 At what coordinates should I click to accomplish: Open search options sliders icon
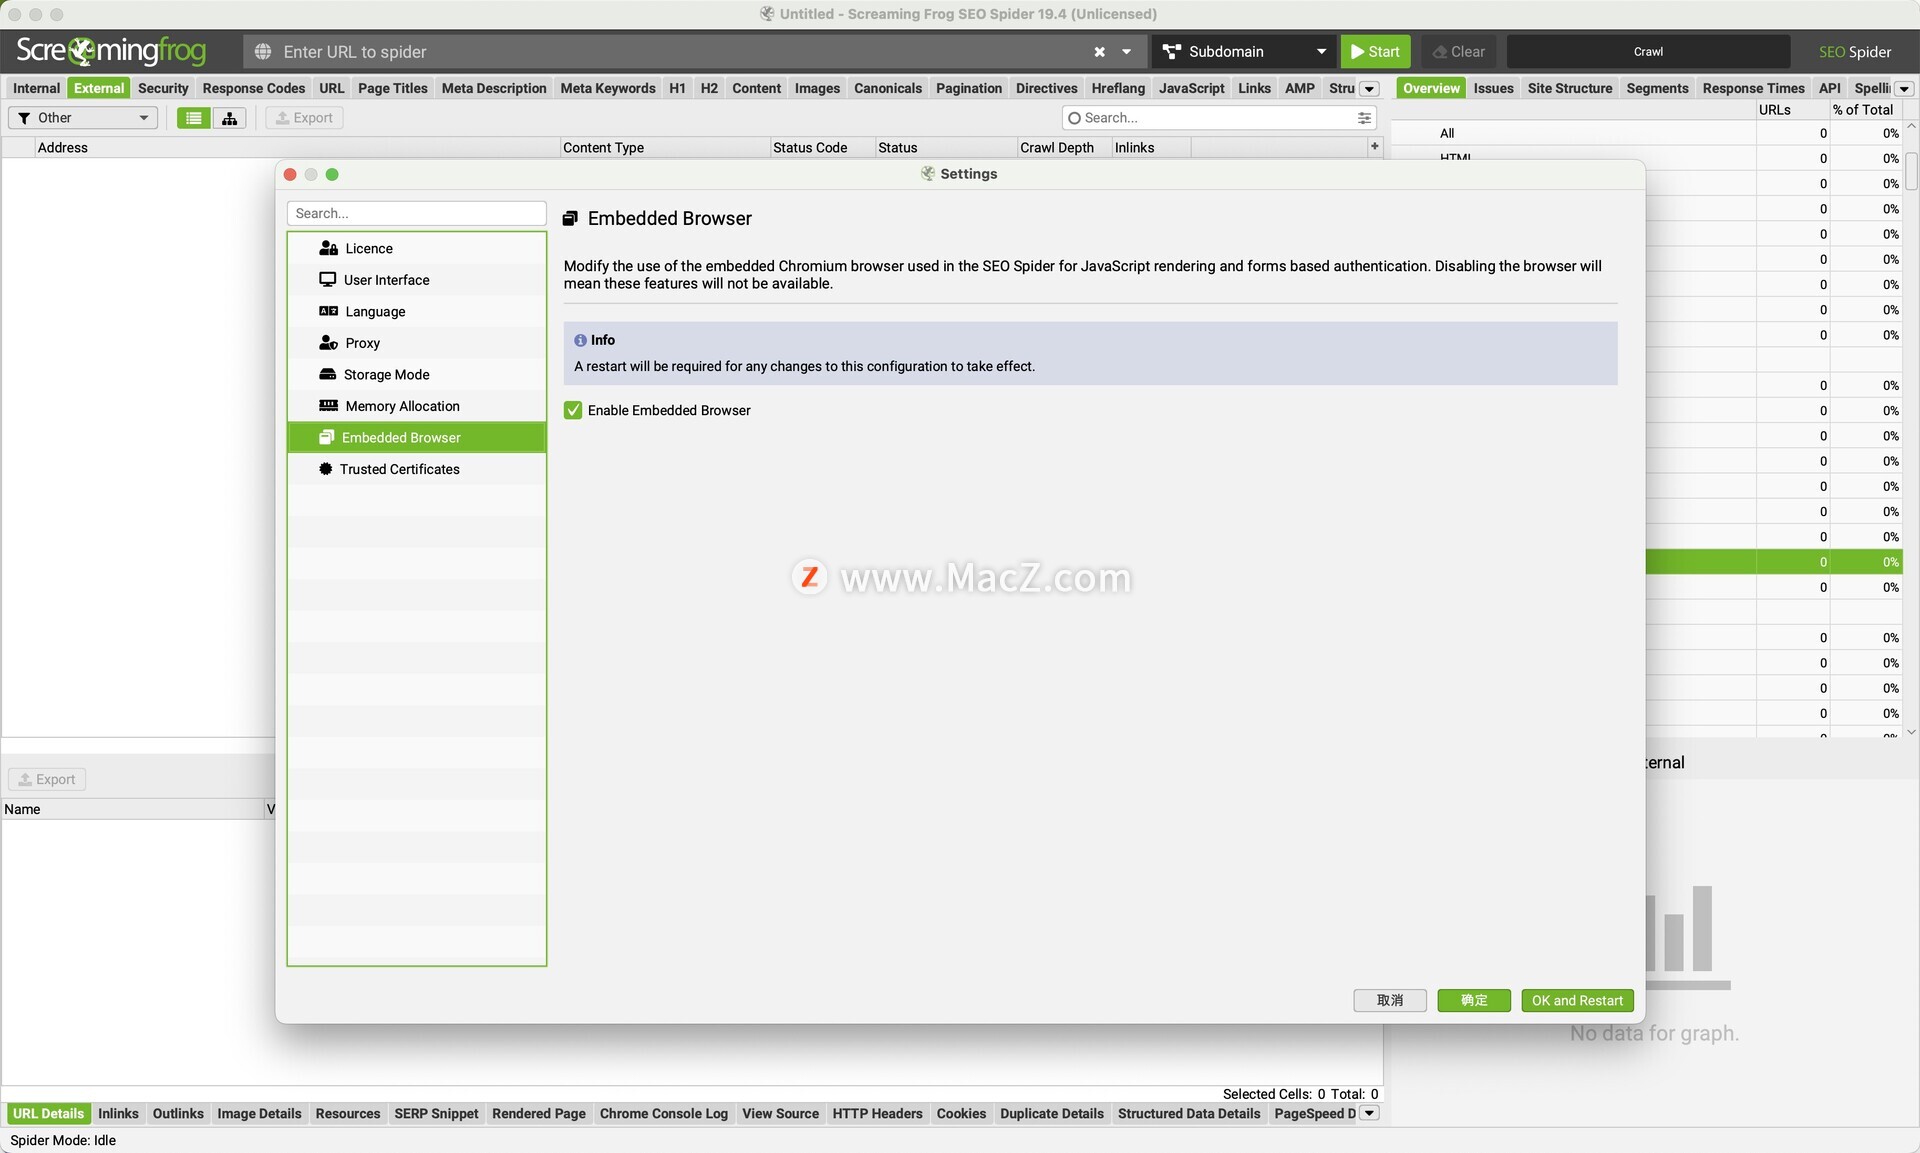[x=1364, y=118]
